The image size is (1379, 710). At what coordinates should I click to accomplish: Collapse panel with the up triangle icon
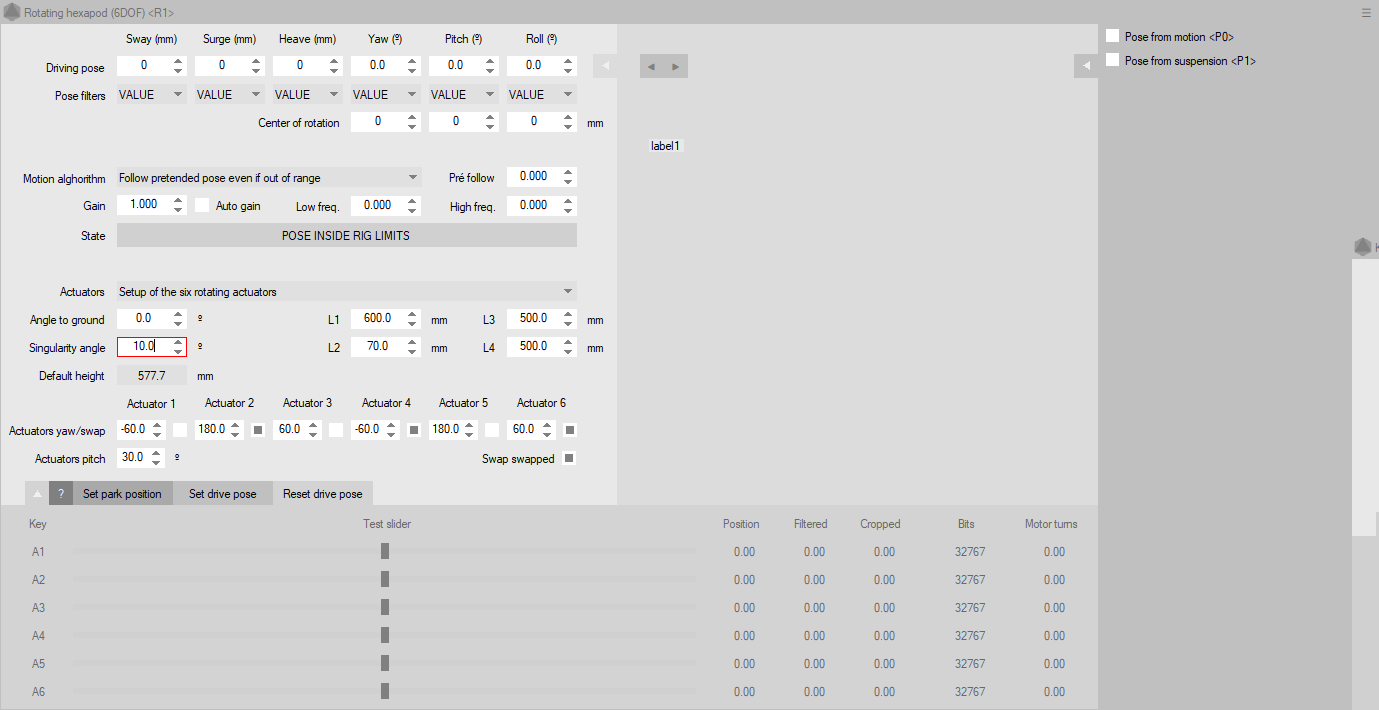(37, 494)
